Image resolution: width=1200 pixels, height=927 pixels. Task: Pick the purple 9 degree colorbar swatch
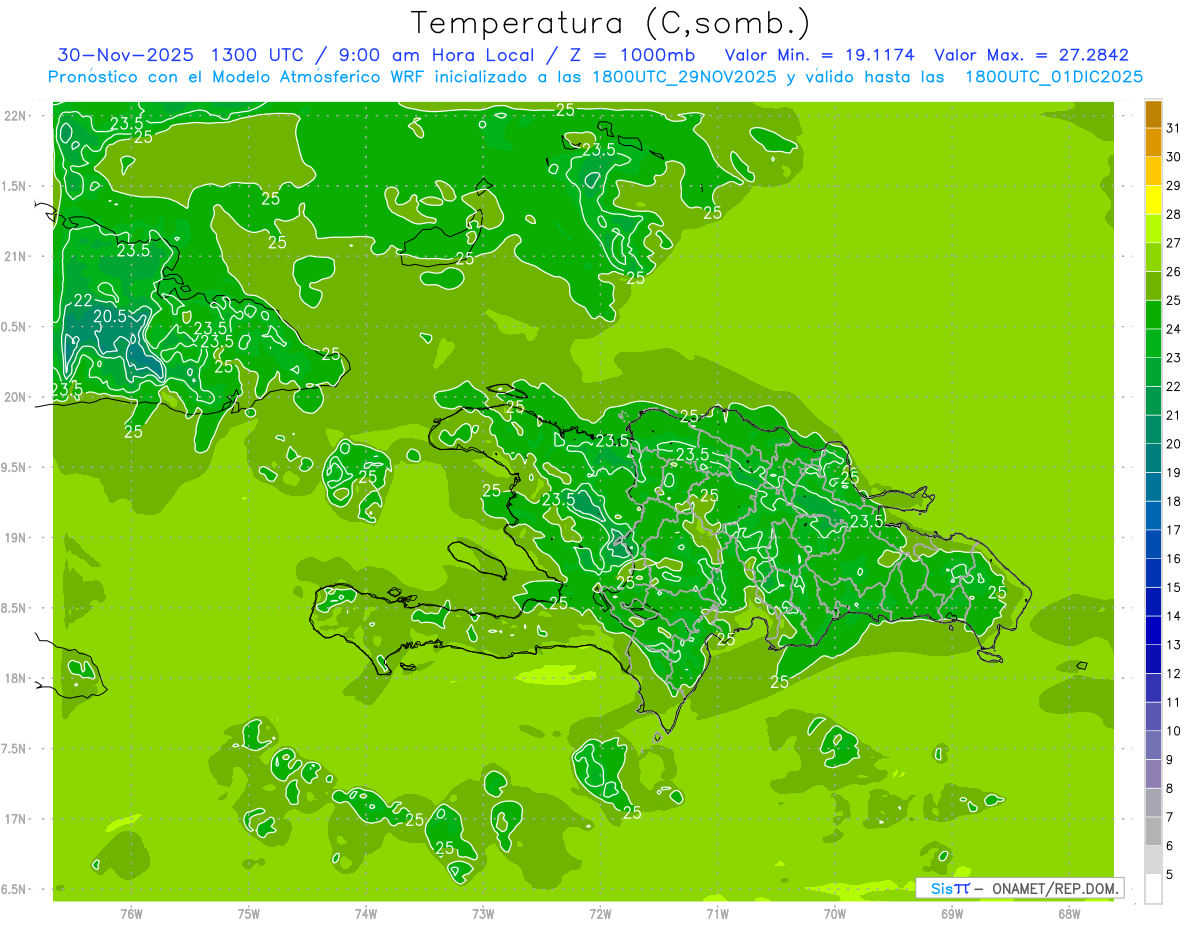pos(1153,746)
